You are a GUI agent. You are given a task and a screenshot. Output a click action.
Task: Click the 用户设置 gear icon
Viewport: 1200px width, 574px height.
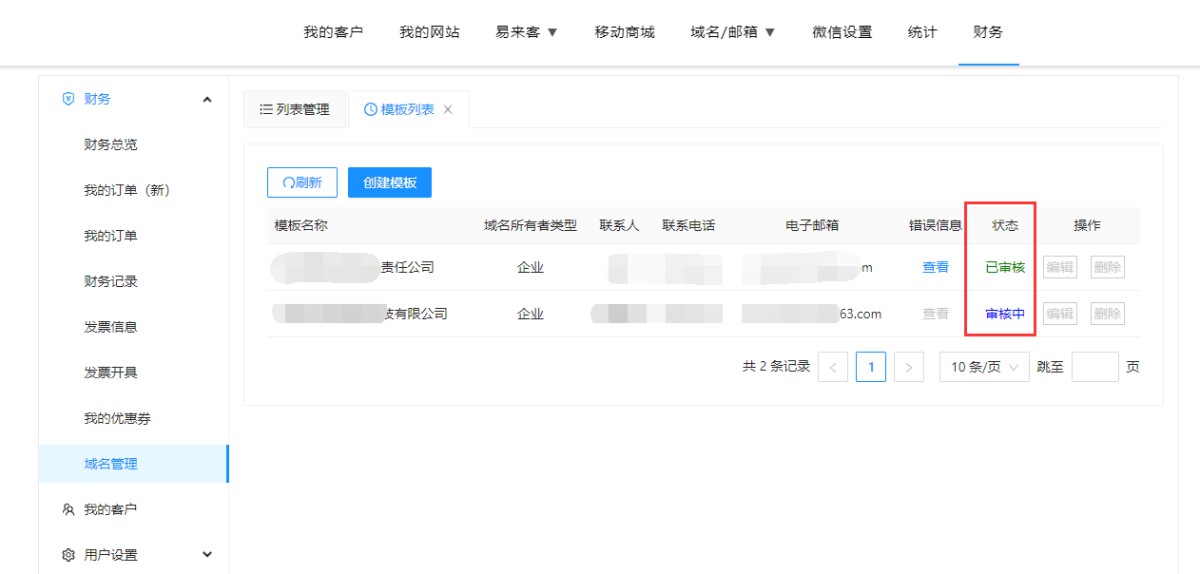point(68,555)
